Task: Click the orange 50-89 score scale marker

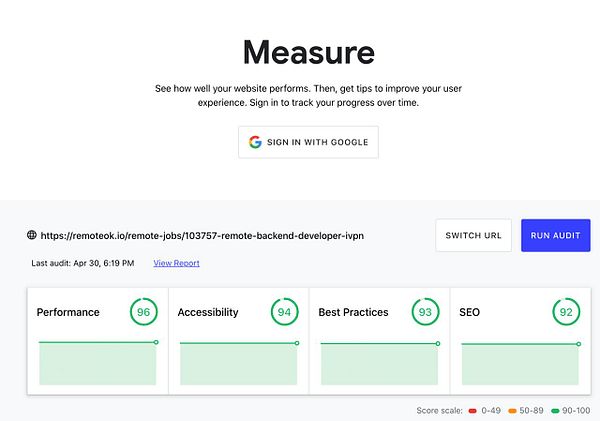Action: (512, 411)
